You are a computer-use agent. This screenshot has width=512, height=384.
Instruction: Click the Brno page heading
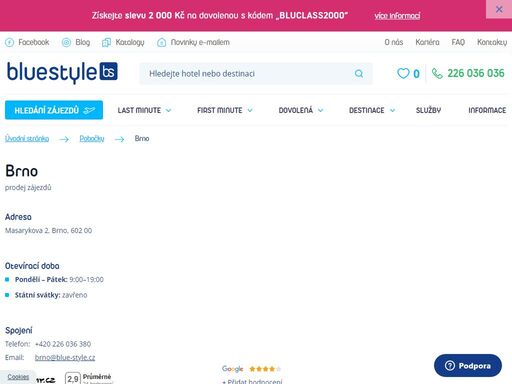click(22, 171)
